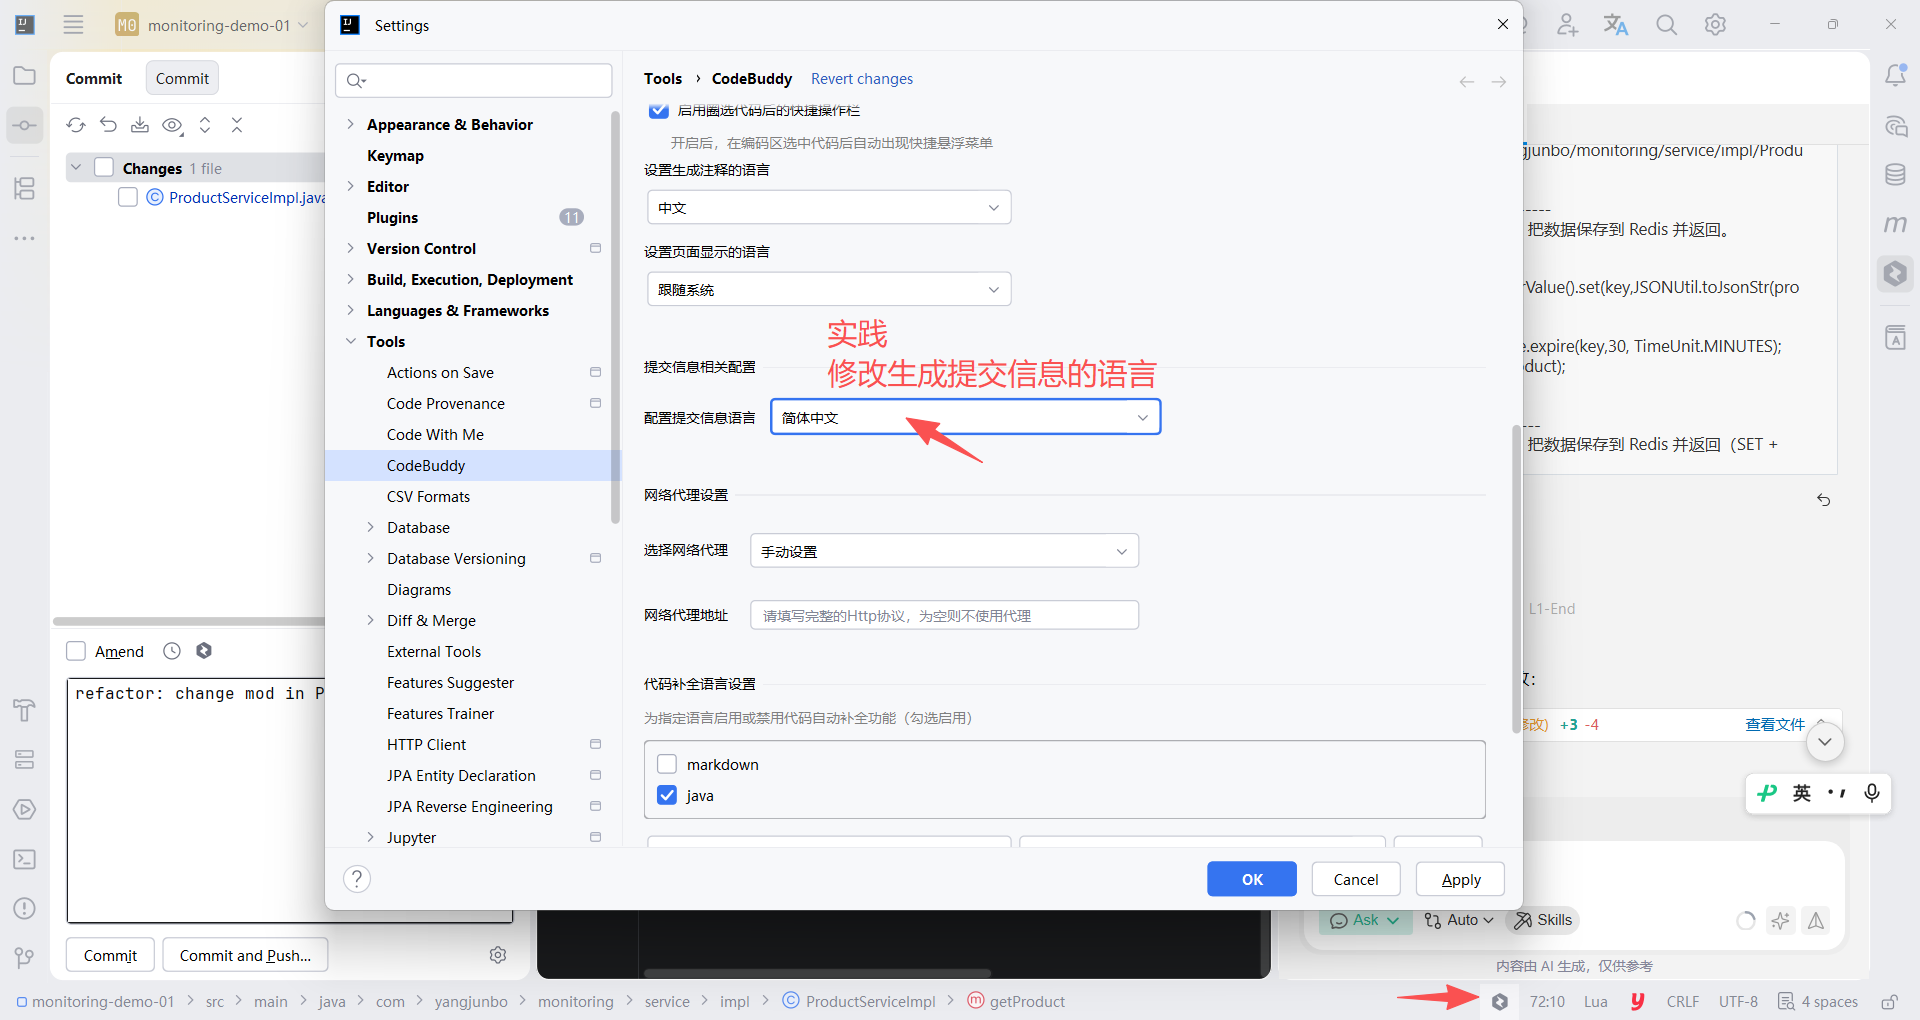Expand Diff & Merge settings node
Image resolution: width=1920 pixels, height=1020 pixels.
(x=370, y=620)
